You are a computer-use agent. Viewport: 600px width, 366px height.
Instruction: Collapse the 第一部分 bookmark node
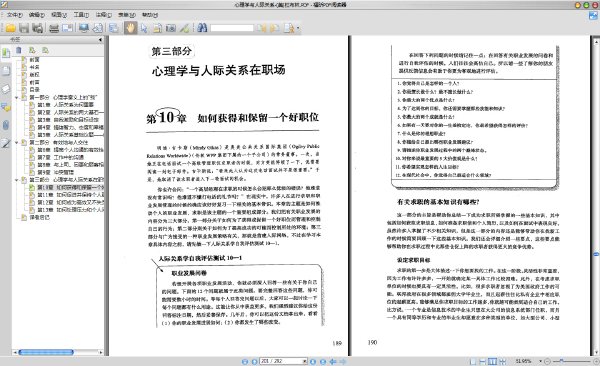(16, 98)
